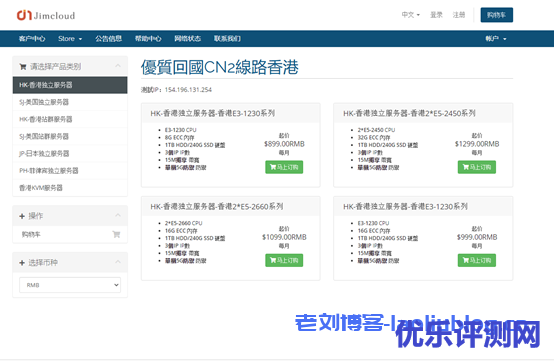Click 2*E5-2450 CPU spec line
The width and height of the screenshot is (554, 361).
[x=376, y=130]
